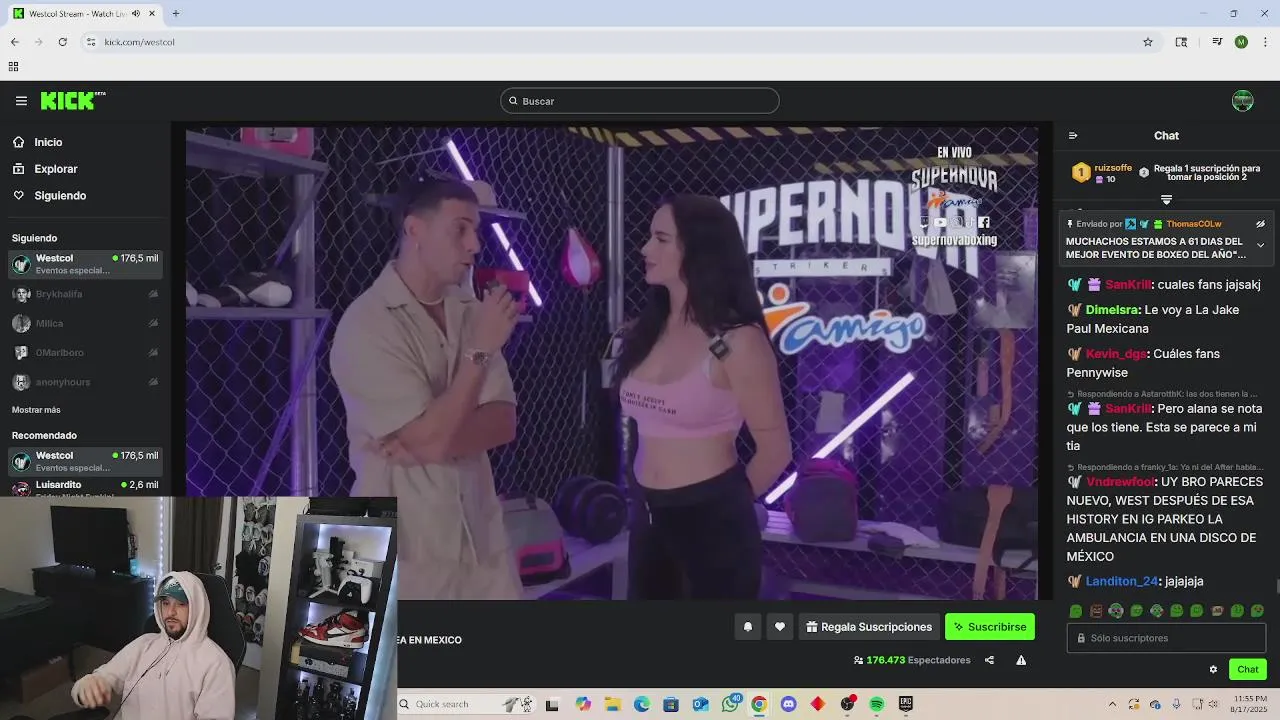
Task: Open Epic Games from the taskbar
Action: pyautogui.click(x=906, y=704)
